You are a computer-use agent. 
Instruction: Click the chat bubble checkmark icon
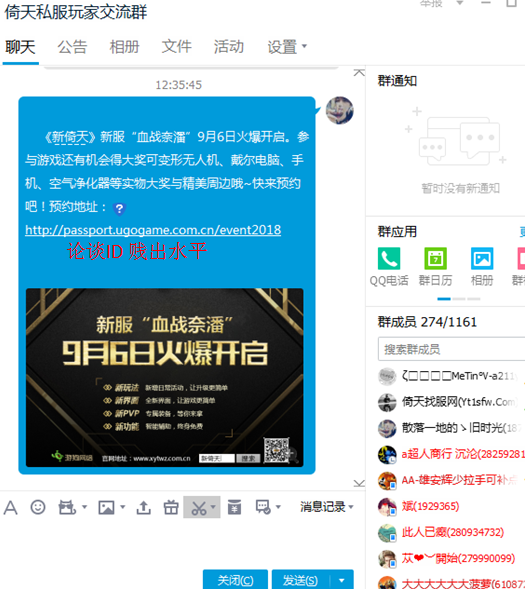pos(263,507)
